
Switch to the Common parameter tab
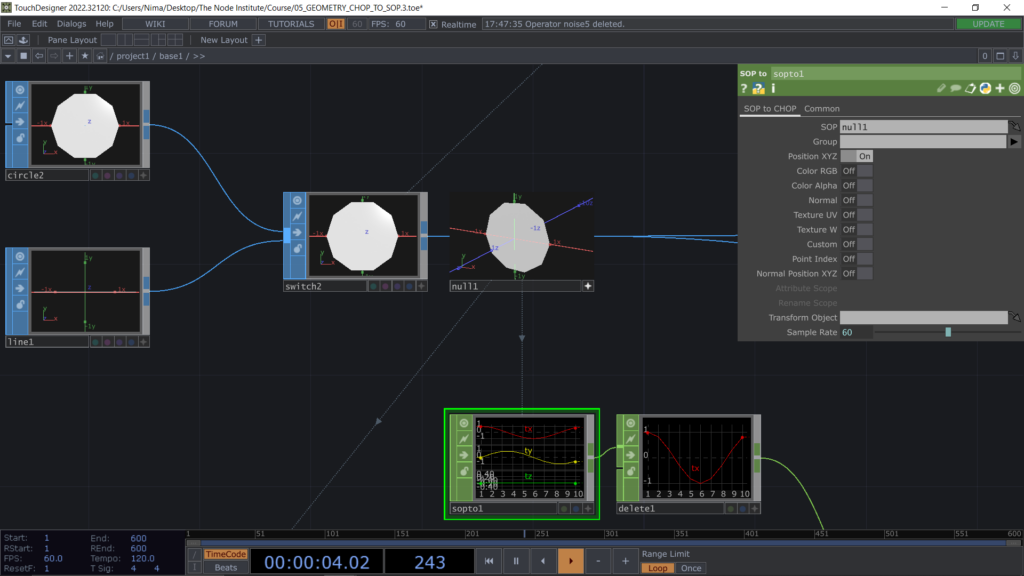click(822, 108)
